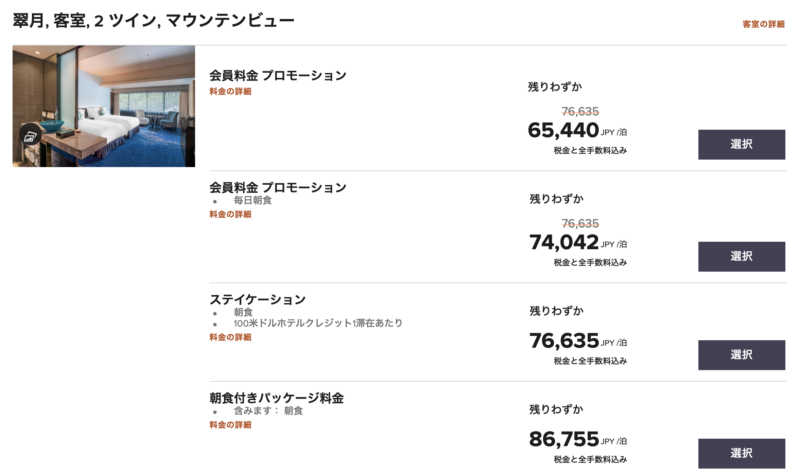
Task: Open the 客室の詳細 link
Action: (763, 24)
